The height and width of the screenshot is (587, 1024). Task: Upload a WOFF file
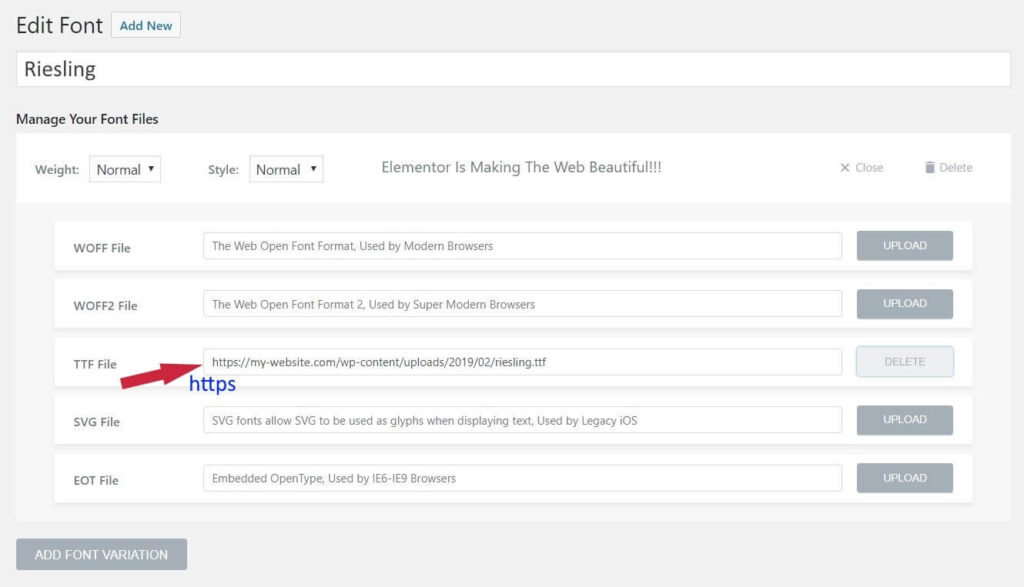coord(904,246)
